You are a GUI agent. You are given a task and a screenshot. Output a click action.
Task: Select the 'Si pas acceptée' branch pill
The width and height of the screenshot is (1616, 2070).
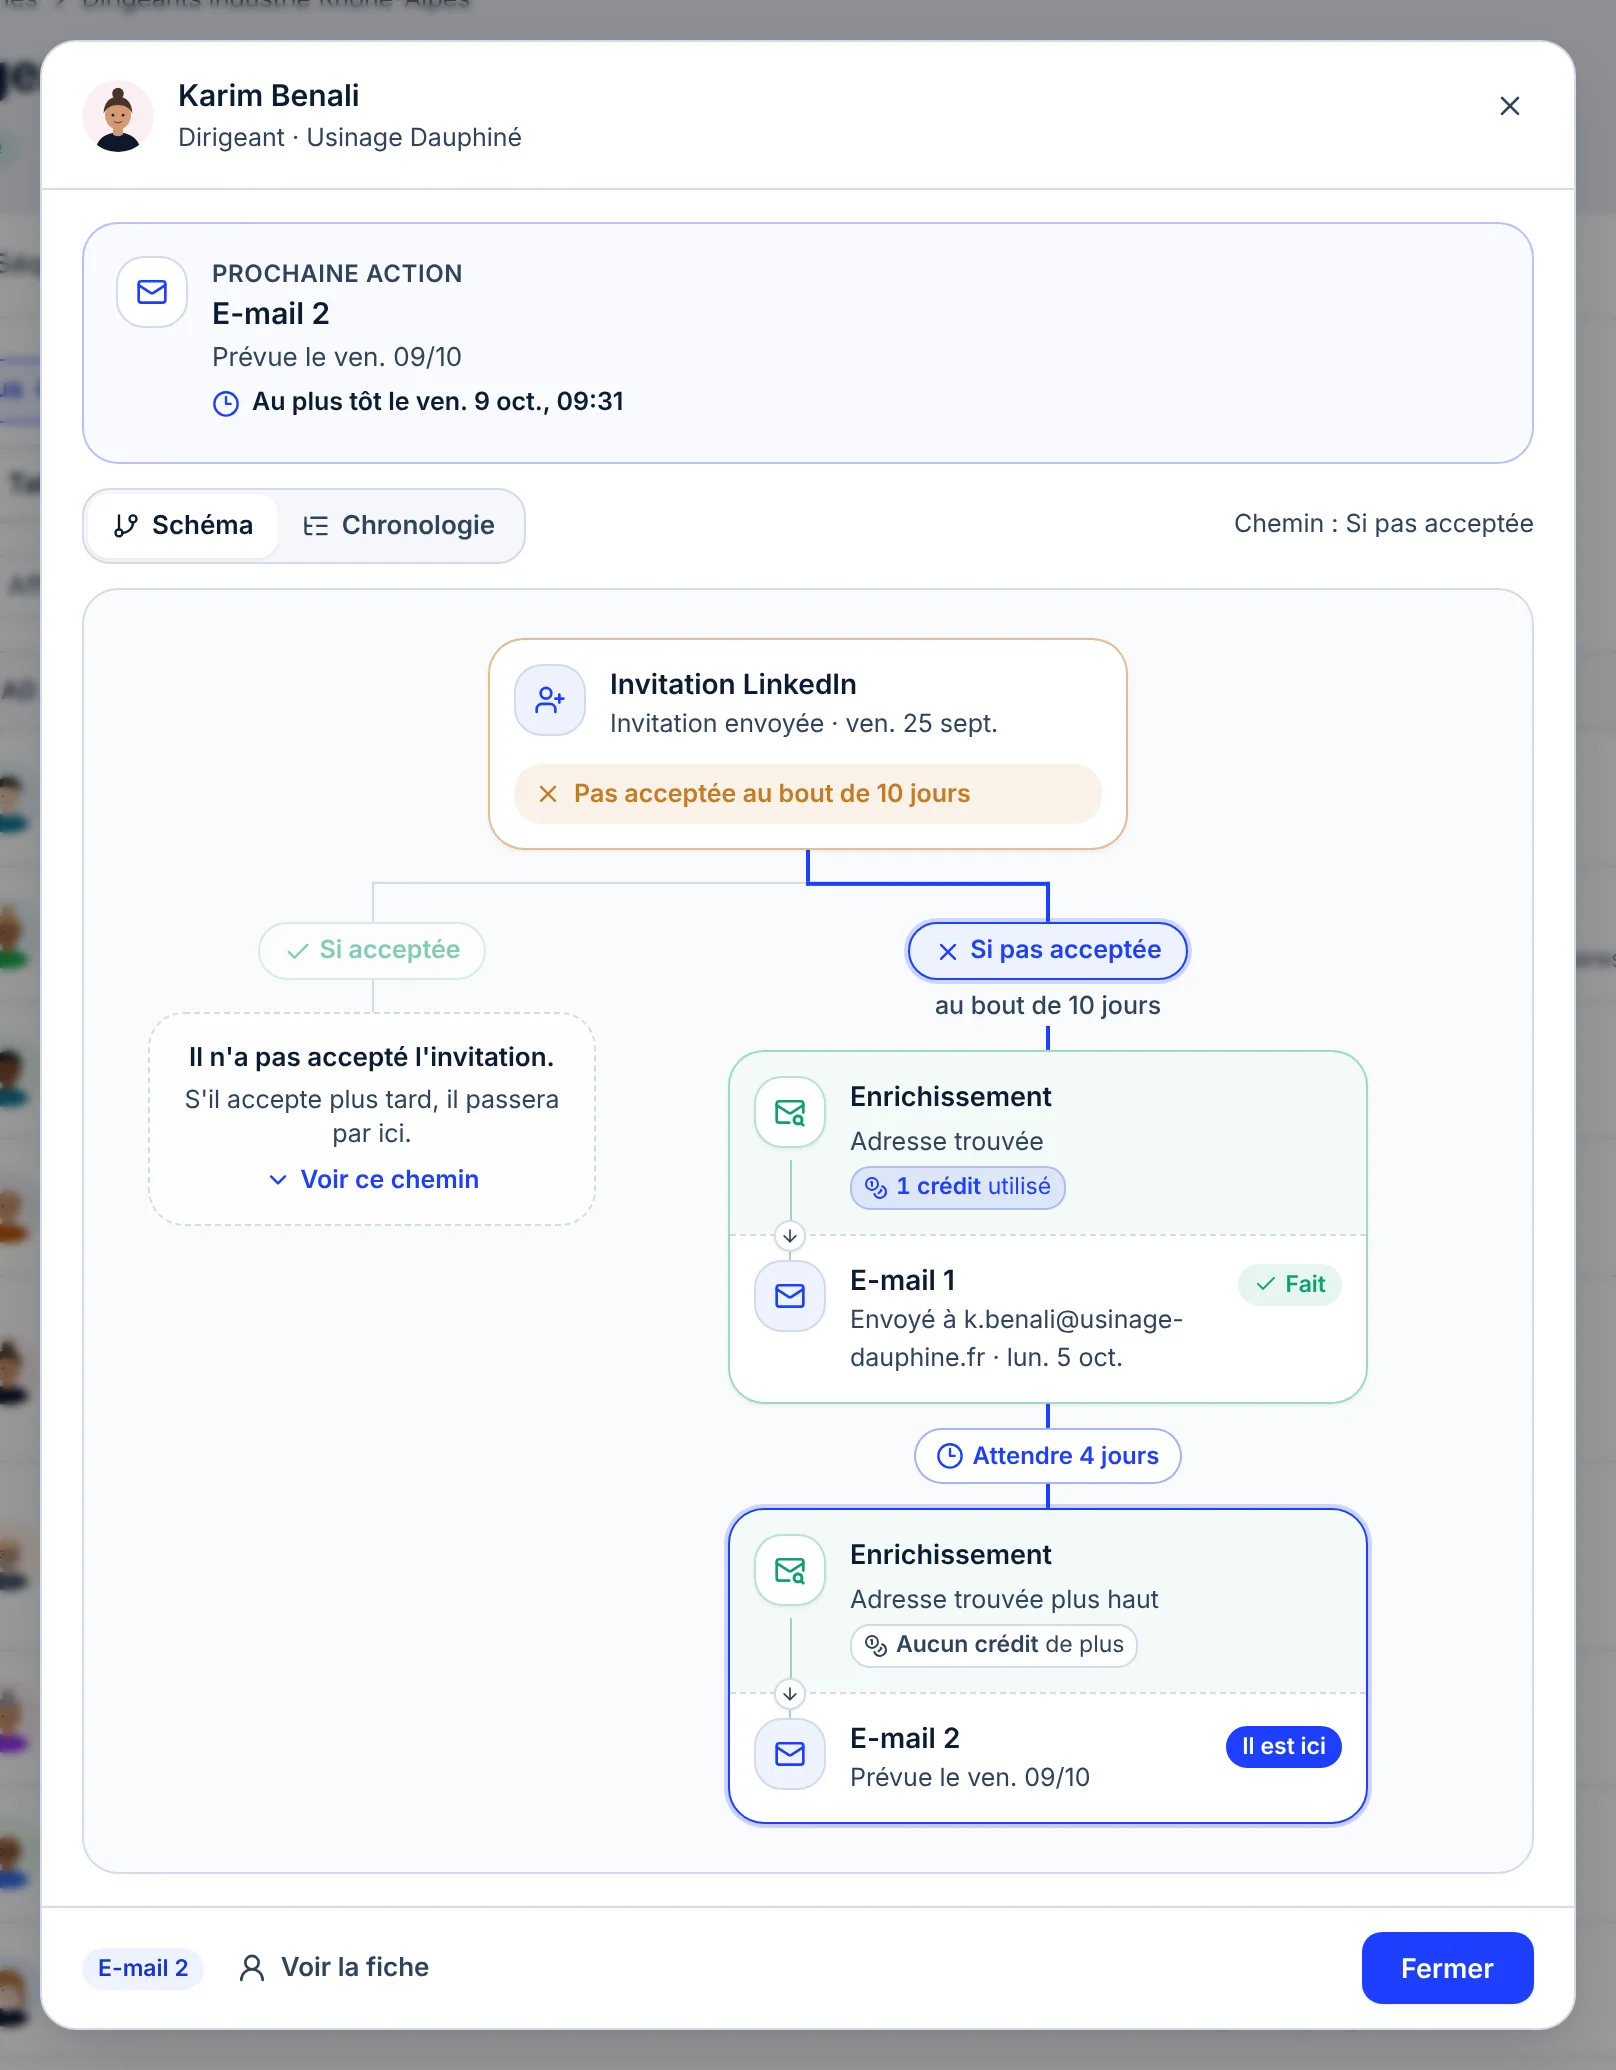1048,950
